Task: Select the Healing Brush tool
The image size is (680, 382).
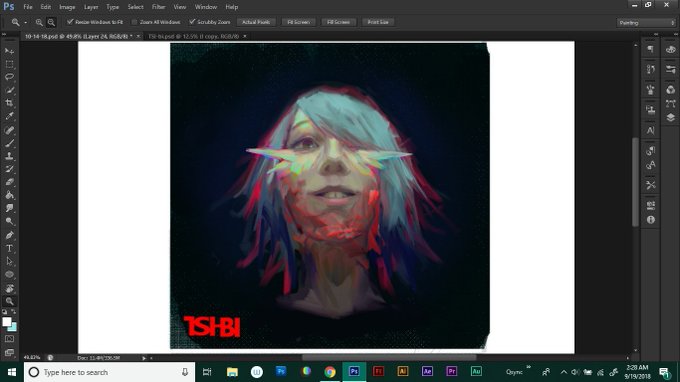Action: (x=9, y=130)
